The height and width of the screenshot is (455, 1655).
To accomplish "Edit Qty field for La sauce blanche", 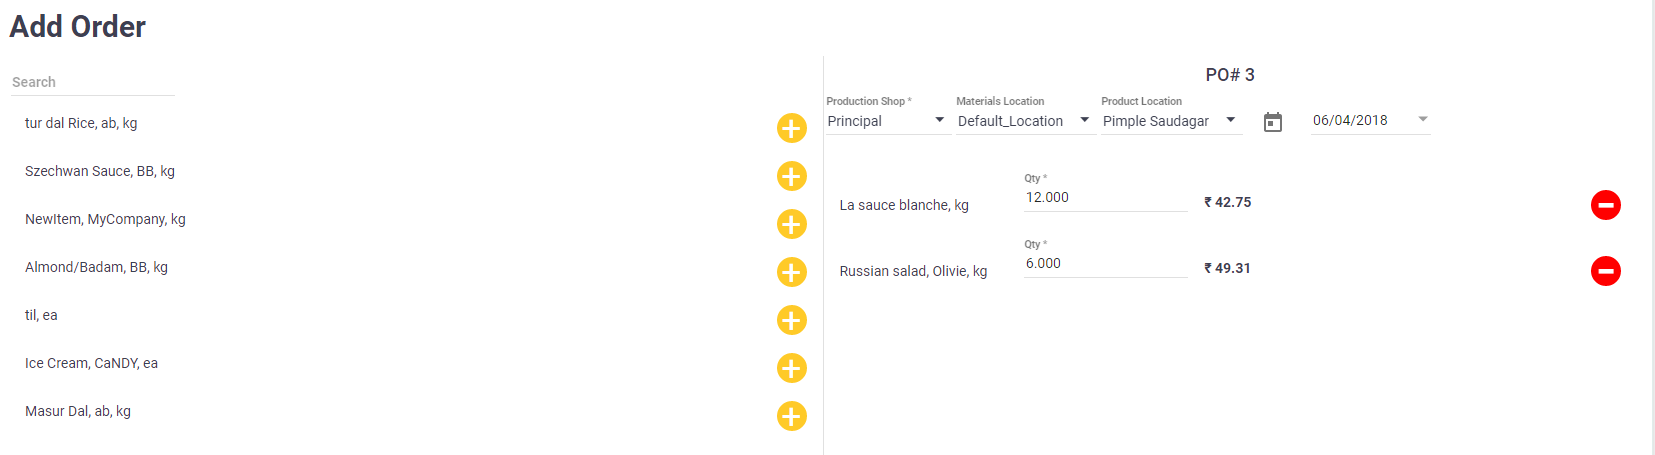I will click(x=1106, y=198).
